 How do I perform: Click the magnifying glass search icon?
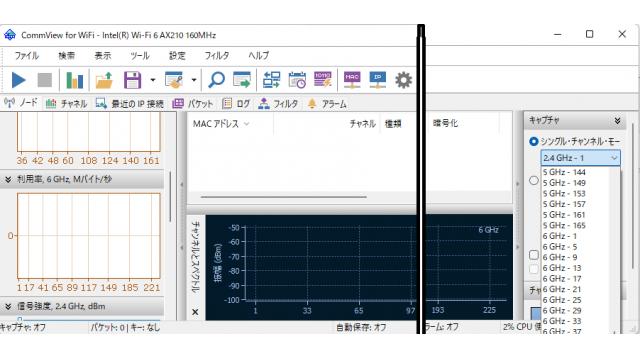tap(216, 80)
